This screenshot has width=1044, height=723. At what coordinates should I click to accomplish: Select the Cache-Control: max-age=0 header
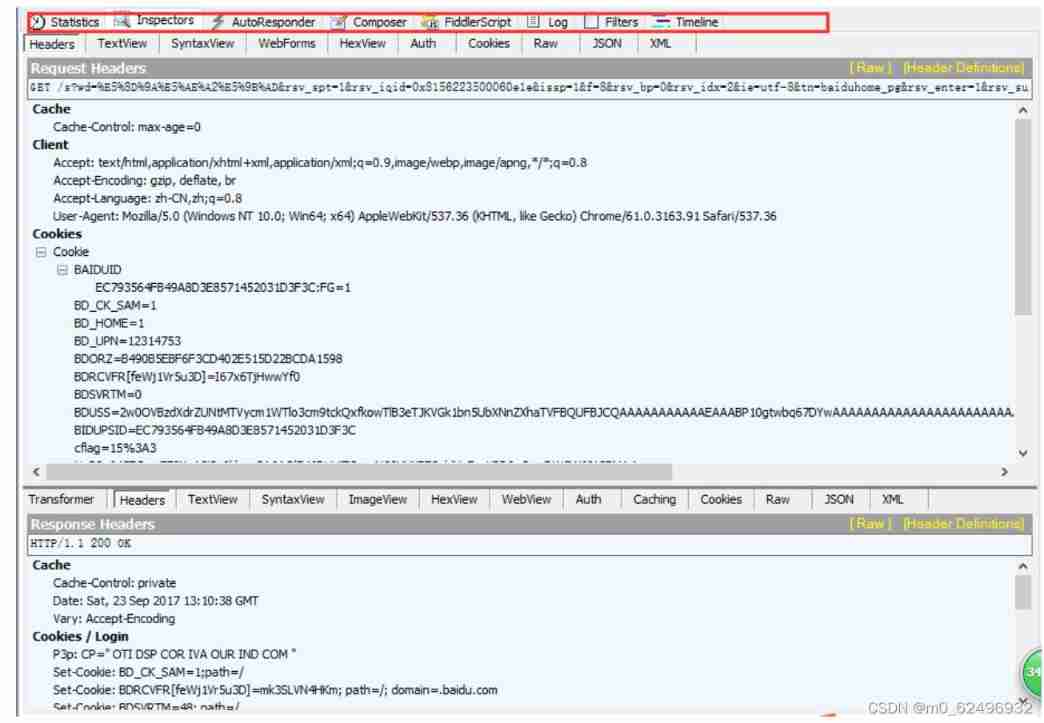127,126
